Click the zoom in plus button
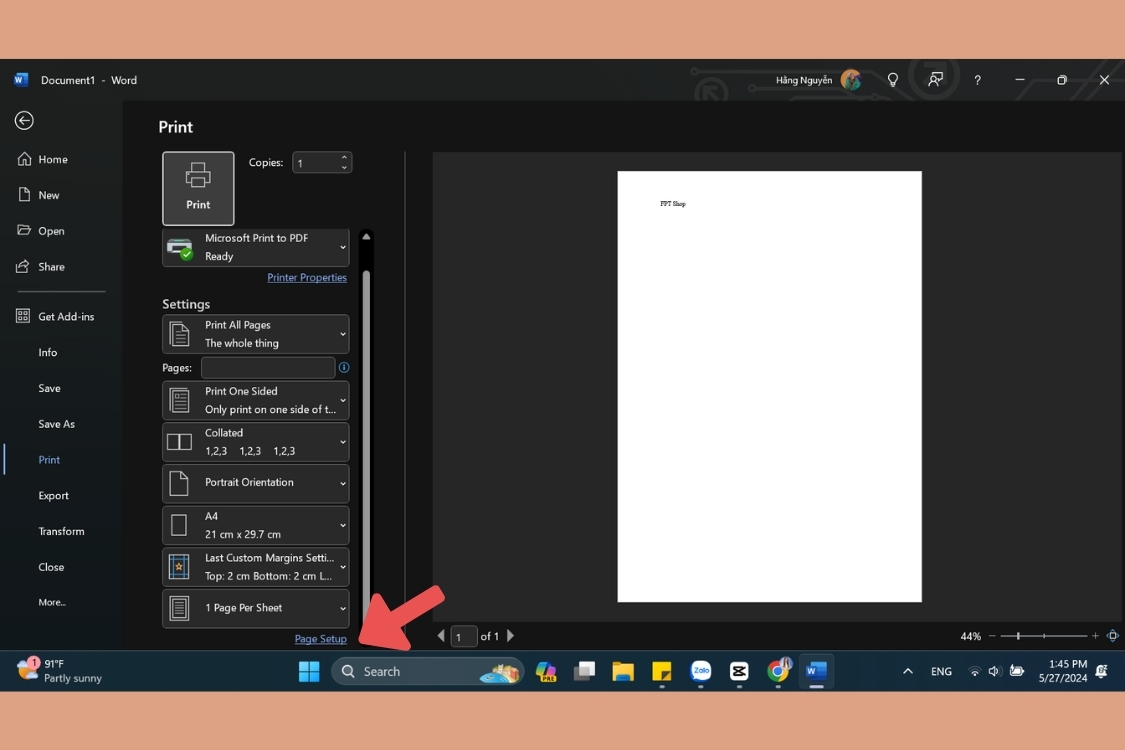This screenshot has width=1125, height=750. click(1095, 636)
